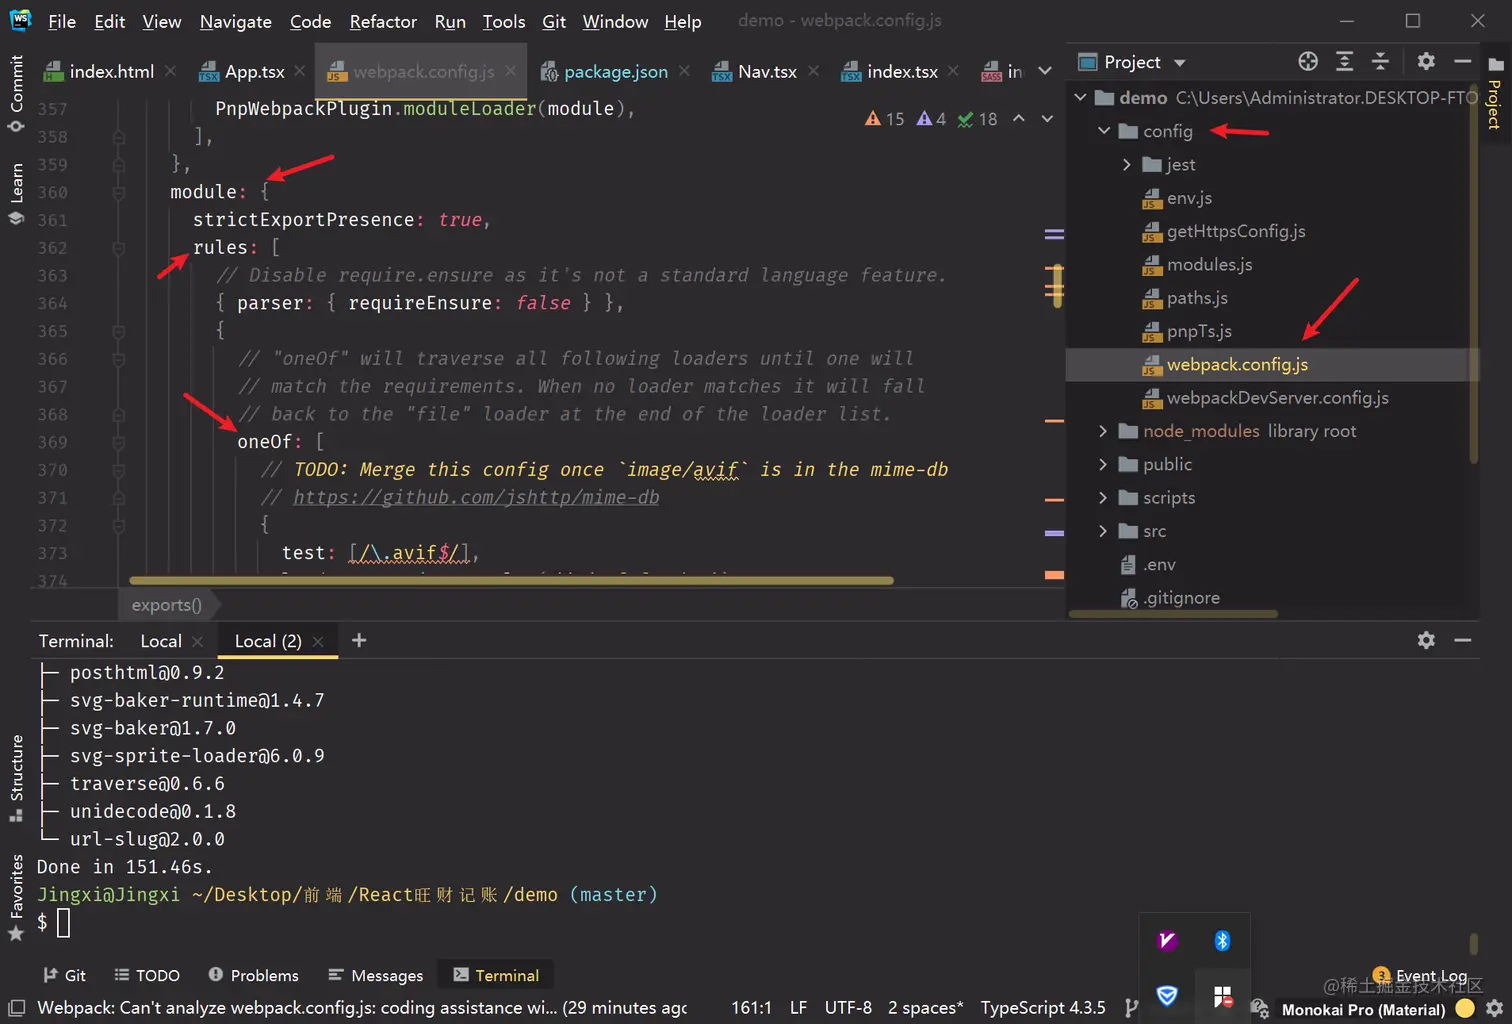Click the tool windows toggle in status bar corner

[x=15, y=1008]
